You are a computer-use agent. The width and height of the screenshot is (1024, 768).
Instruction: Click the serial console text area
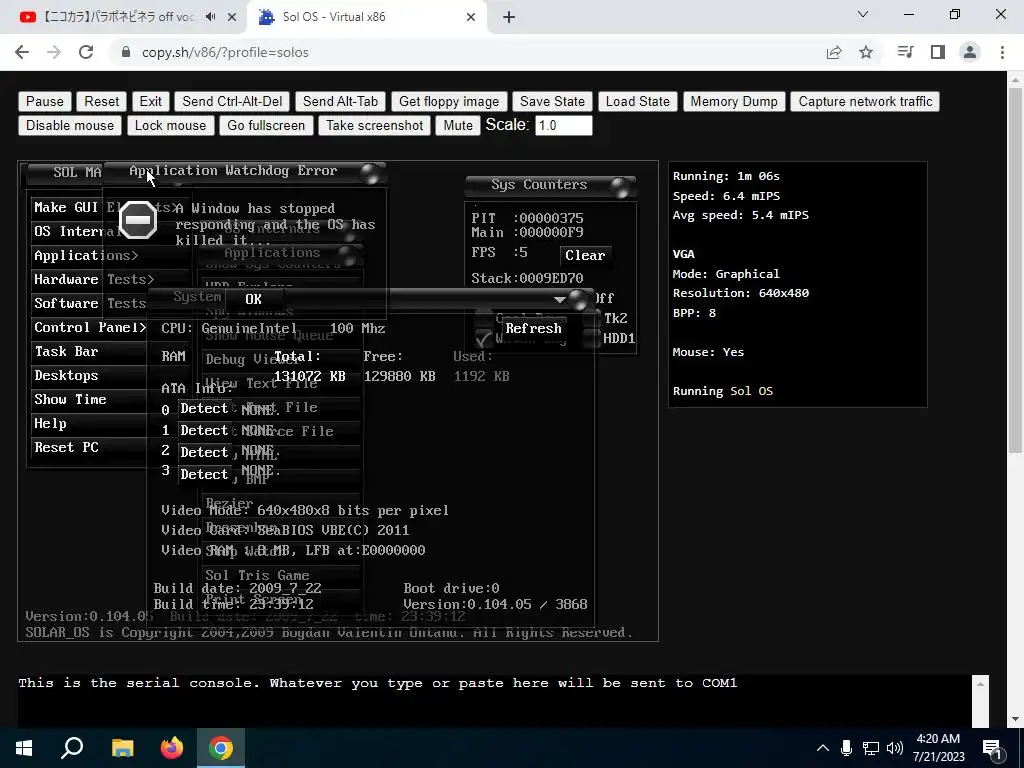click(495, 701)
